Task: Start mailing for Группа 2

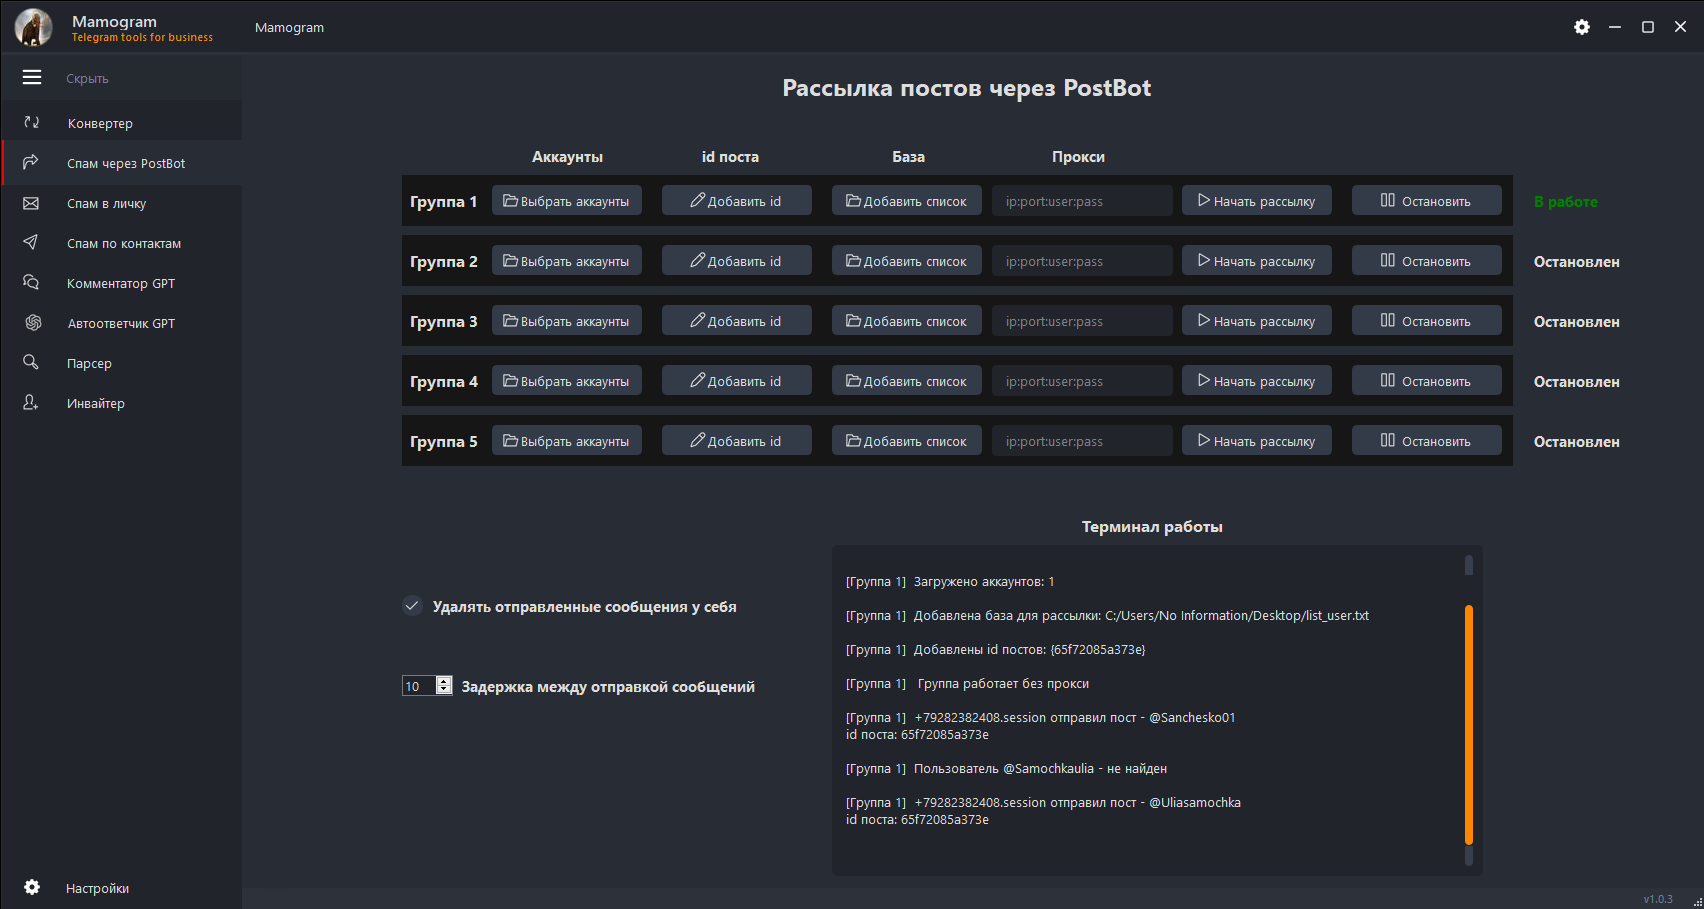Action: pyautogui.click(x=1256, y=261)
